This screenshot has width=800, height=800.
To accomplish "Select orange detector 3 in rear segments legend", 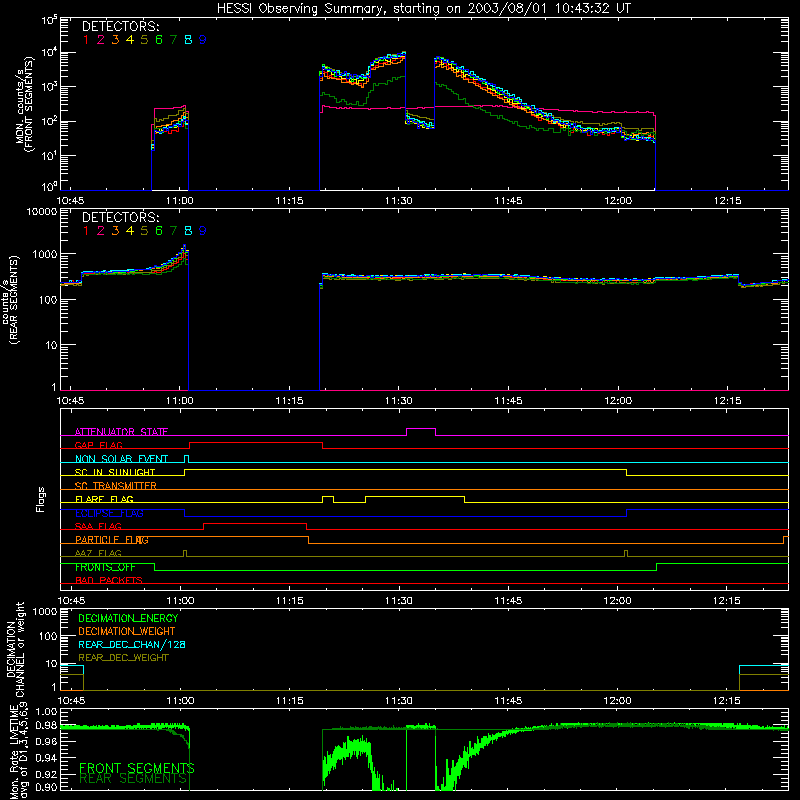I will tap(115, 231).
